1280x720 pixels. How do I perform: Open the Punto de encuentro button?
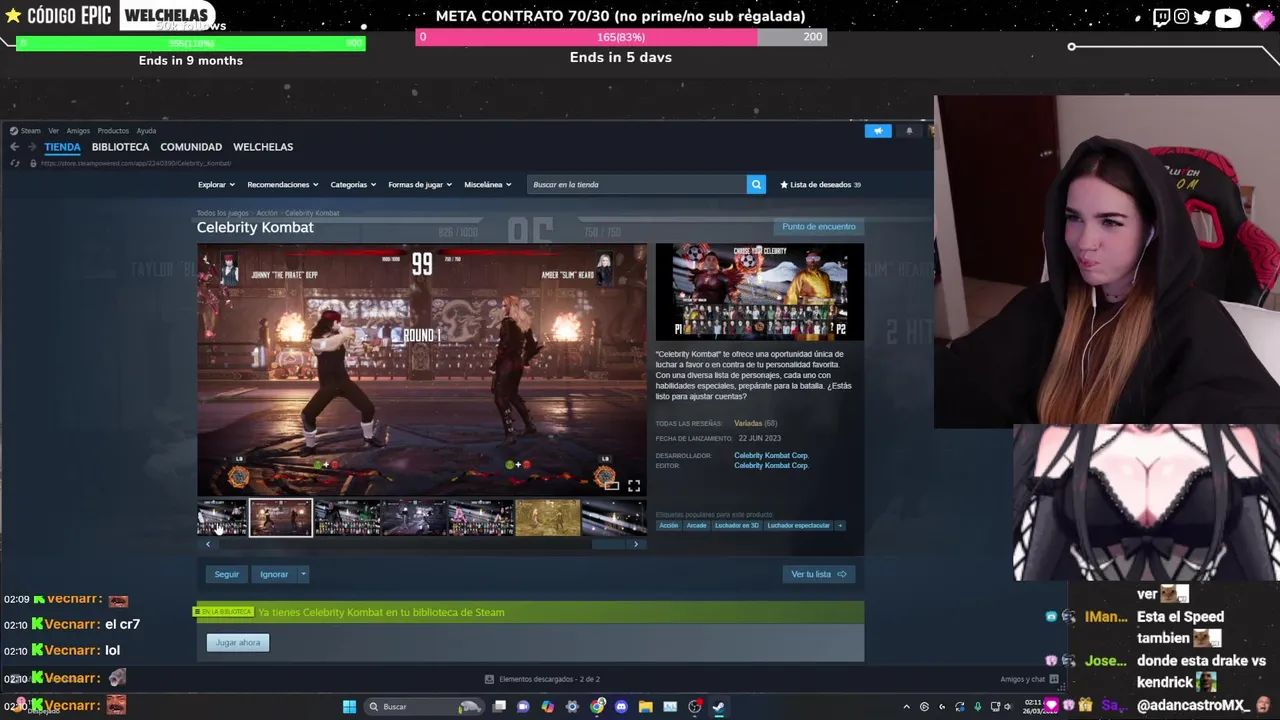[818, 227]
